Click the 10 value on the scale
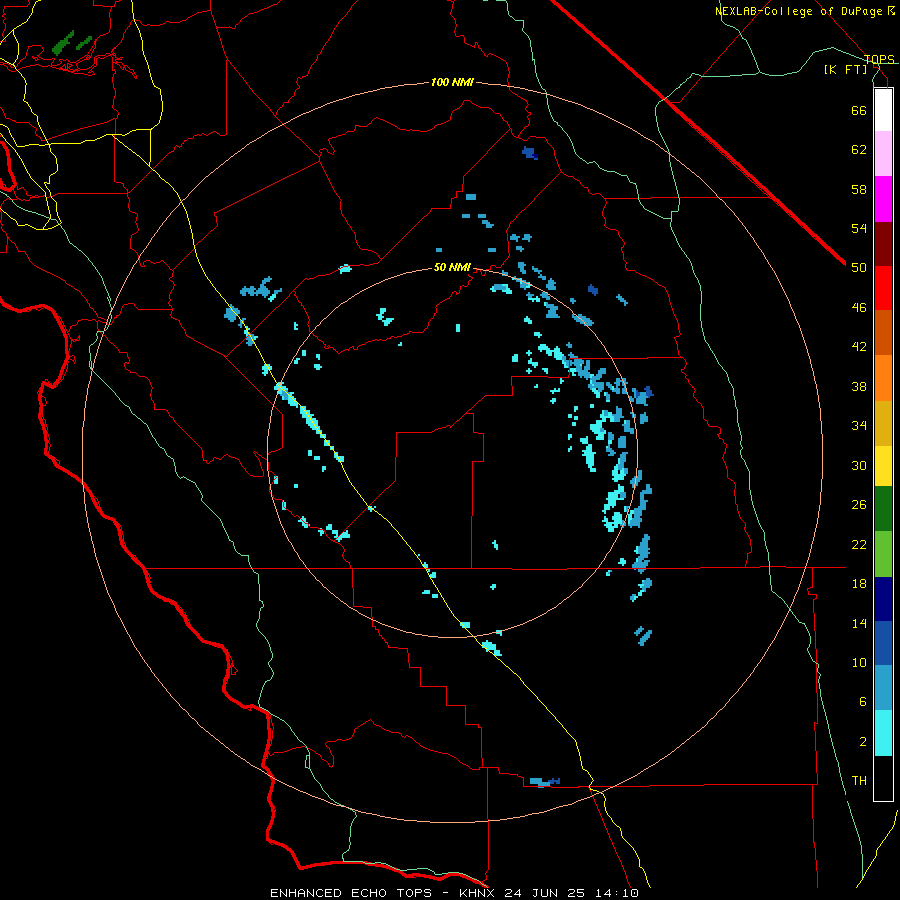The height and width of the screenshot is (900, 900). 859,663
